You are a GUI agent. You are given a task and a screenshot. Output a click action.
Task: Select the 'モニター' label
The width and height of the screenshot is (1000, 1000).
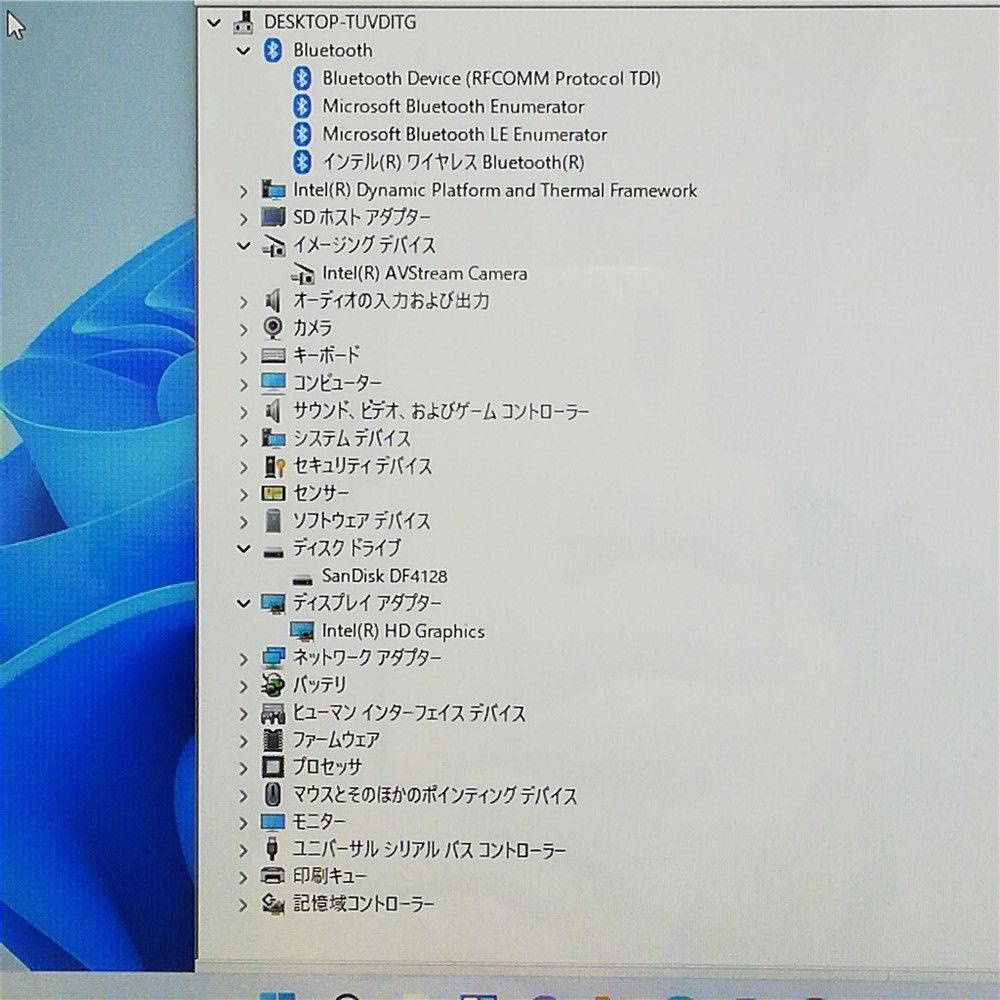[x=319, y=821]
